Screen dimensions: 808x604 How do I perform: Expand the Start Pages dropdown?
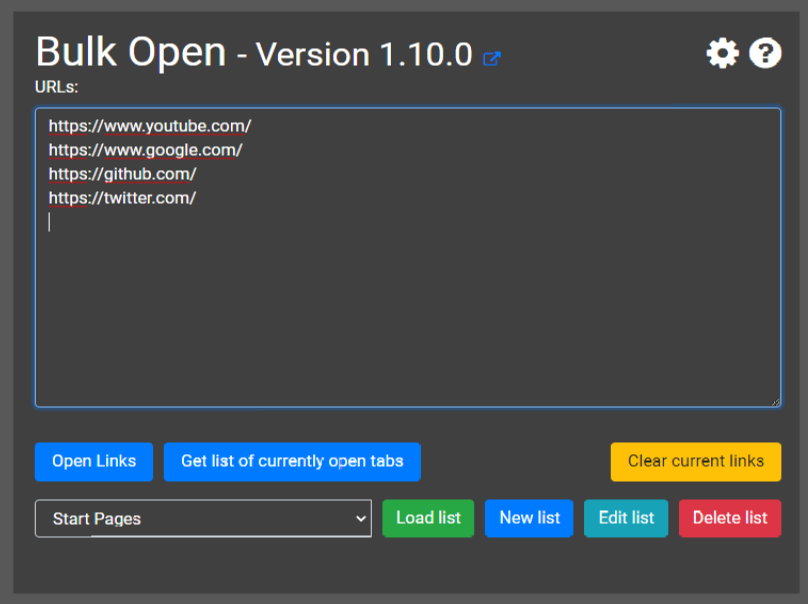click(x=202, y=518)
